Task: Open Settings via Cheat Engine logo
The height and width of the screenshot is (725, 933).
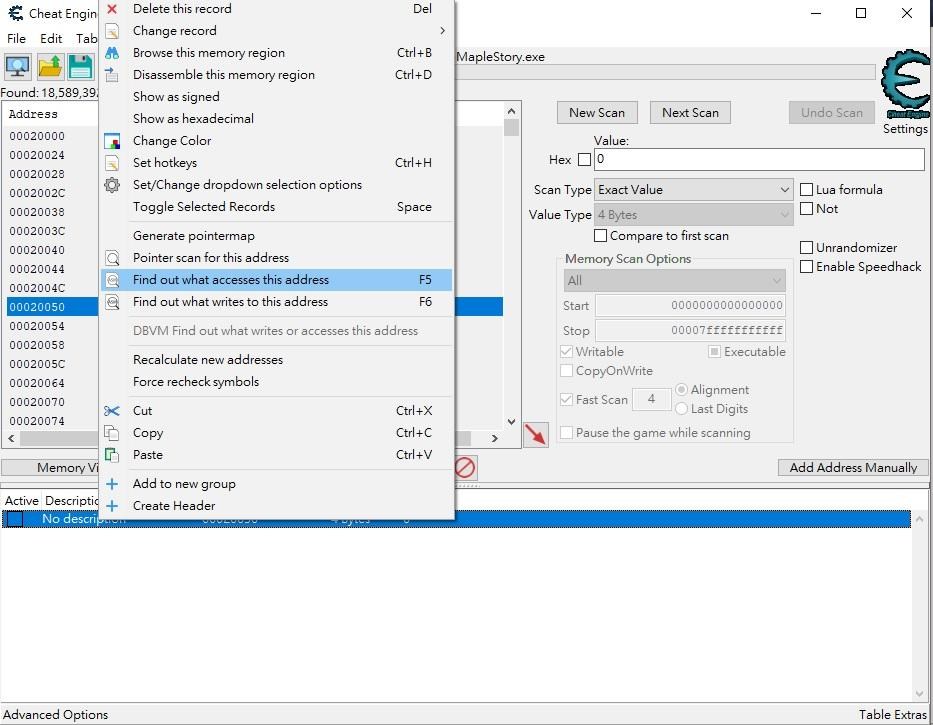Action: click(x=904, y=92)
